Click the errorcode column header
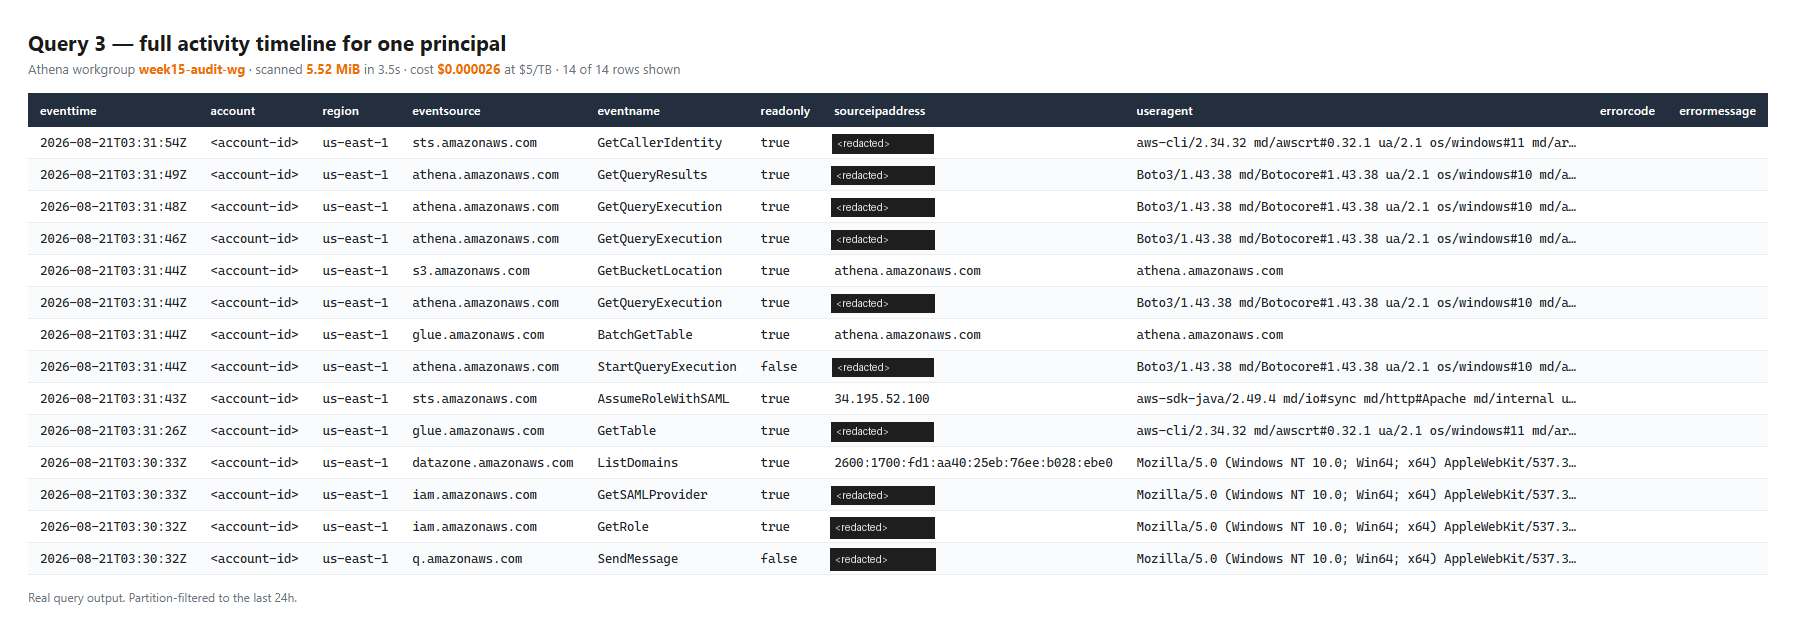This screenshot has height=633, width=1797. click(x=1627, y=111)
